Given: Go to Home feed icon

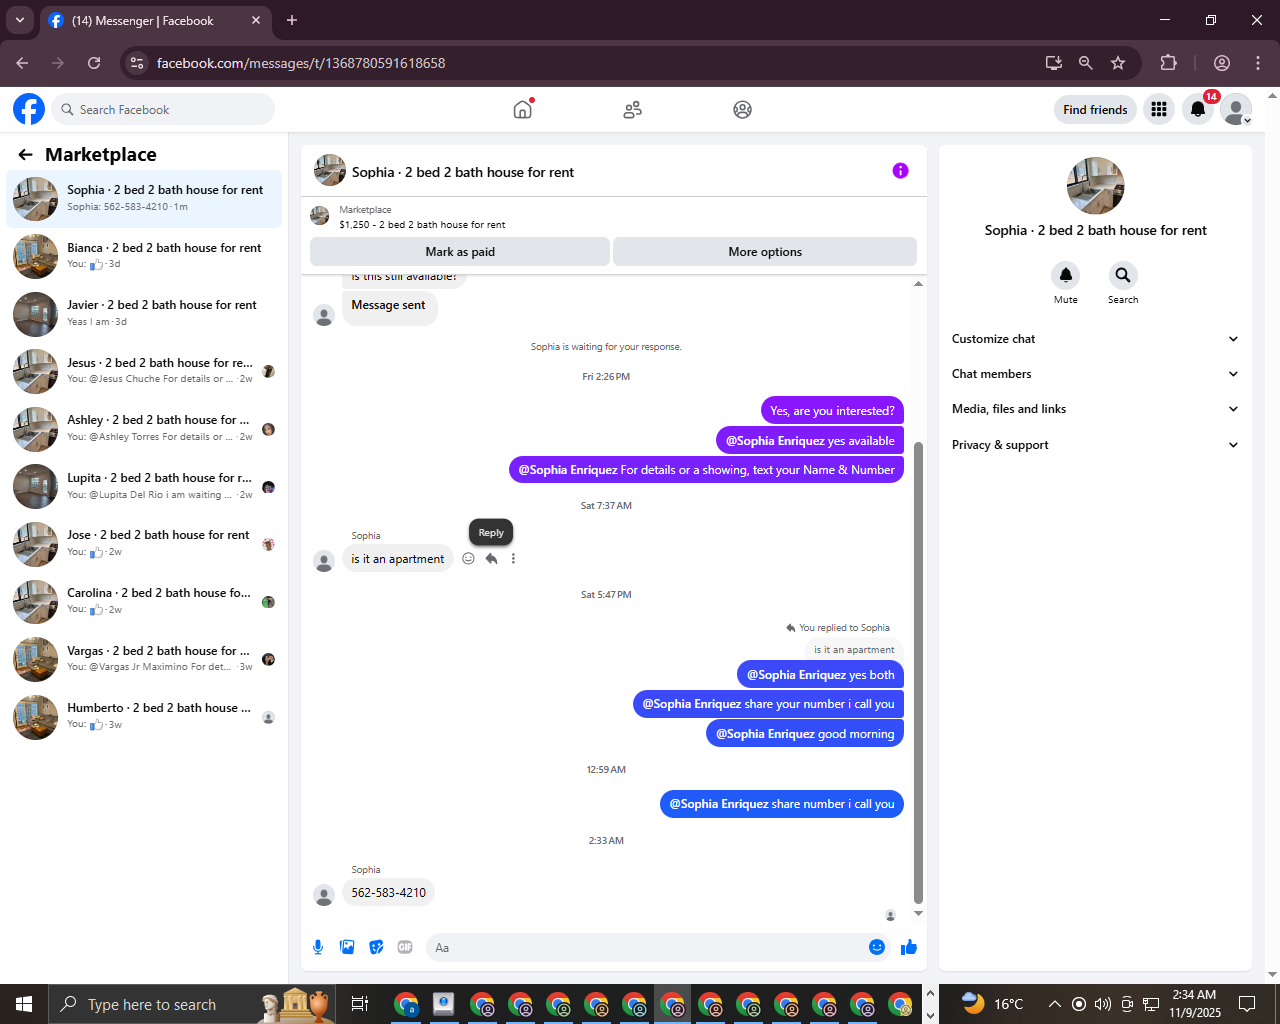Looking at the screenshot, I should (522, 109).
